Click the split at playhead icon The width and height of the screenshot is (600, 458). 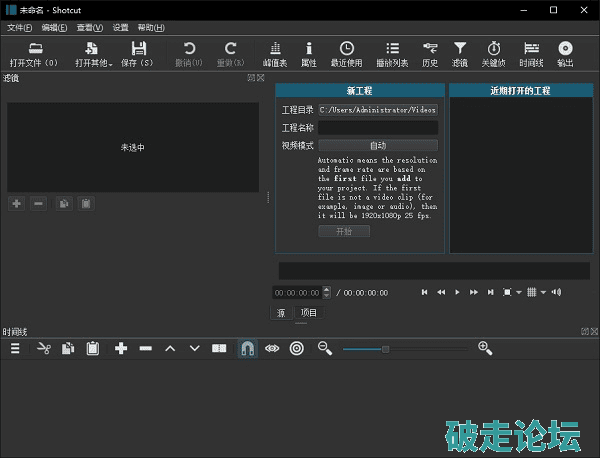pyautogui.click(x=219, y=348)
